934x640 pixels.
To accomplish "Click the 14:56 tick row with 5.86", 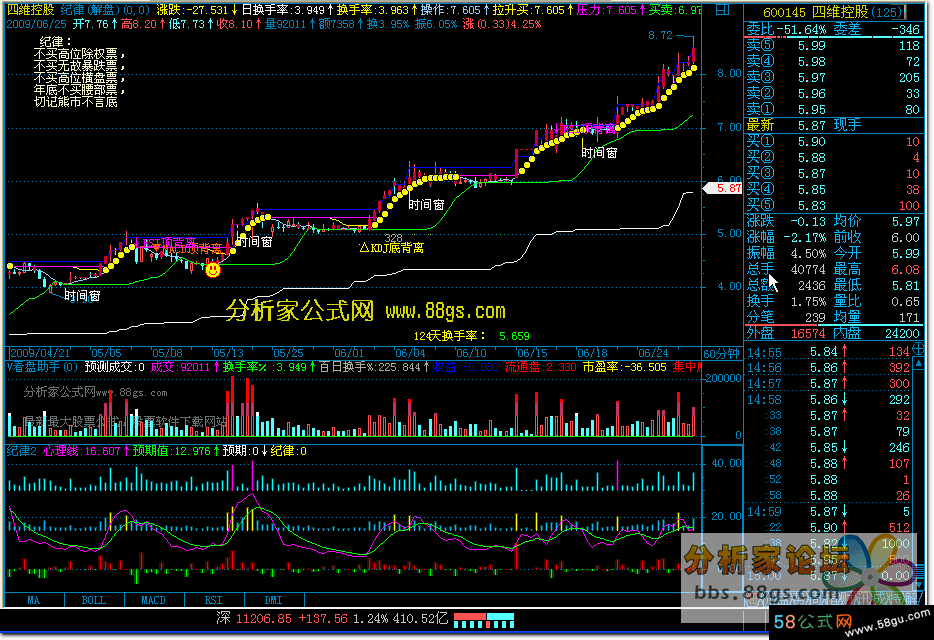I will coord(828,368).
